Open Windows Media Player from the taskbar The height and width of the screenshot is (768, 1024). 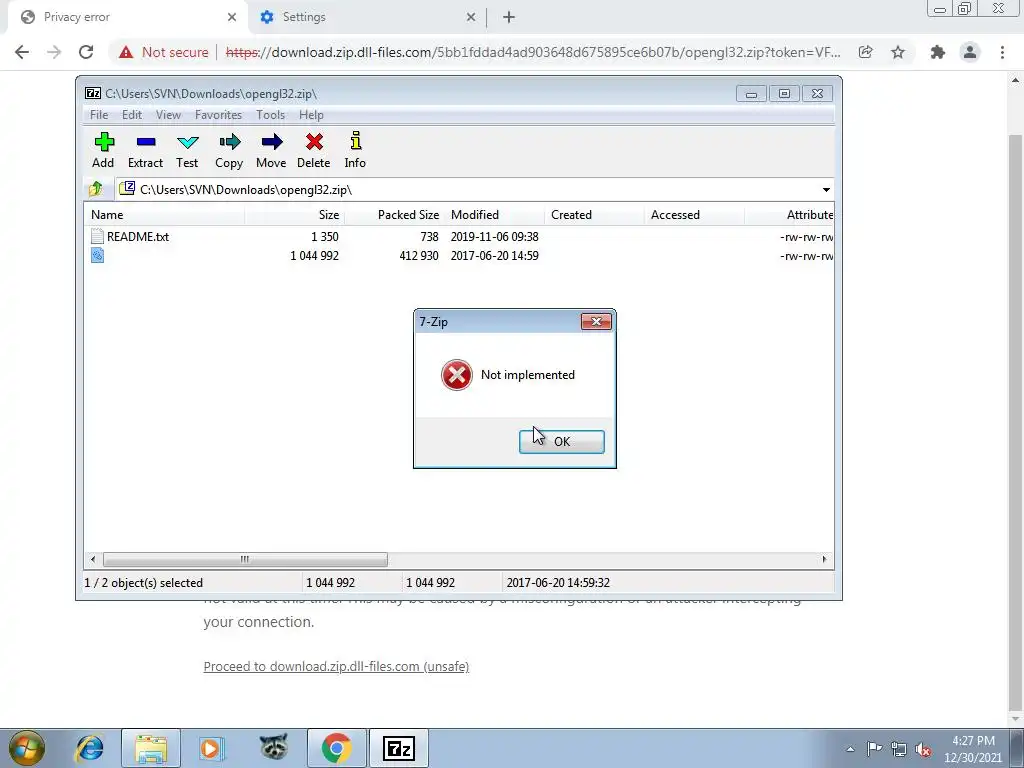point(212,748)
